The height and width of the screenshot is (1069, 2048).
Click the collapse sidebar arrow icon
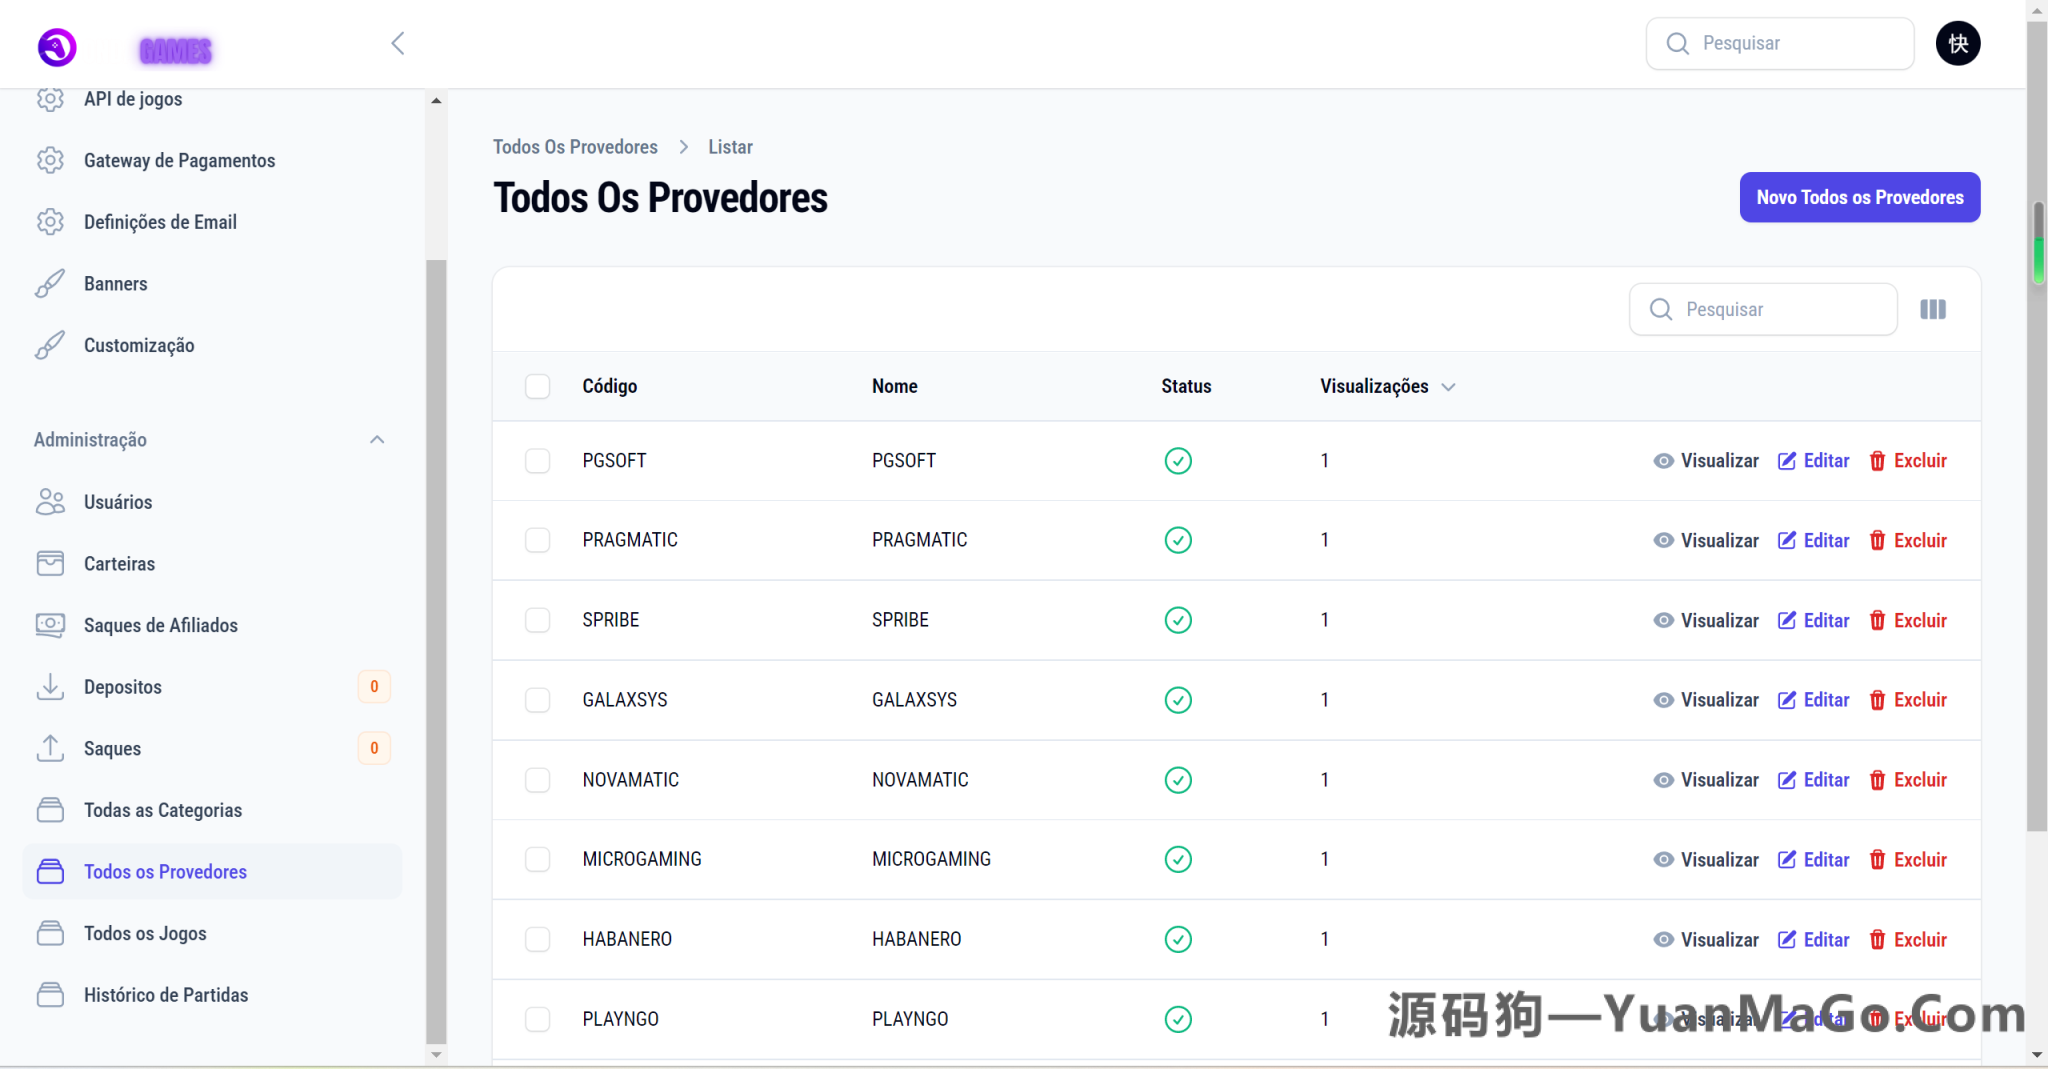(398, 43)
